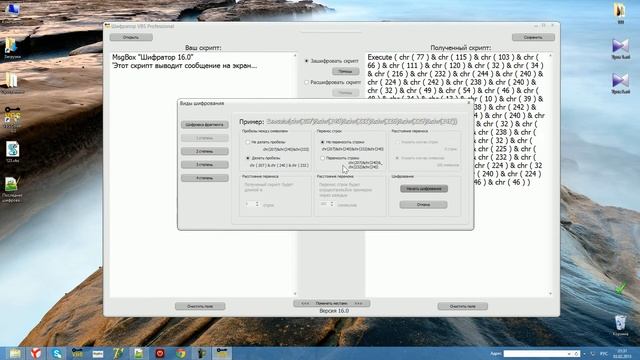Open the computer icon at desktop corner
The height and width of the screenshot is (360, 640).
pos(12,11)
